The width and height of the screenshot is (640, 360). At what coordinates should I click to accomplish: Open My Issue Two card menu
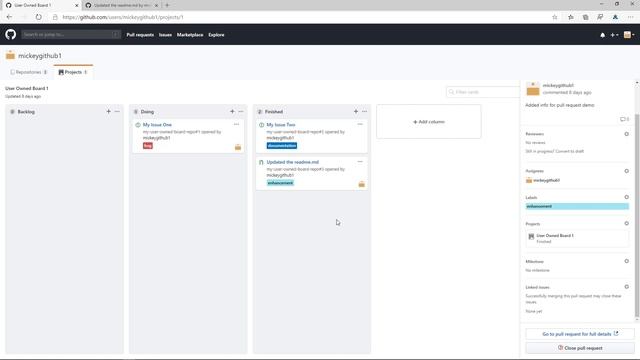[x=360, y=124]
